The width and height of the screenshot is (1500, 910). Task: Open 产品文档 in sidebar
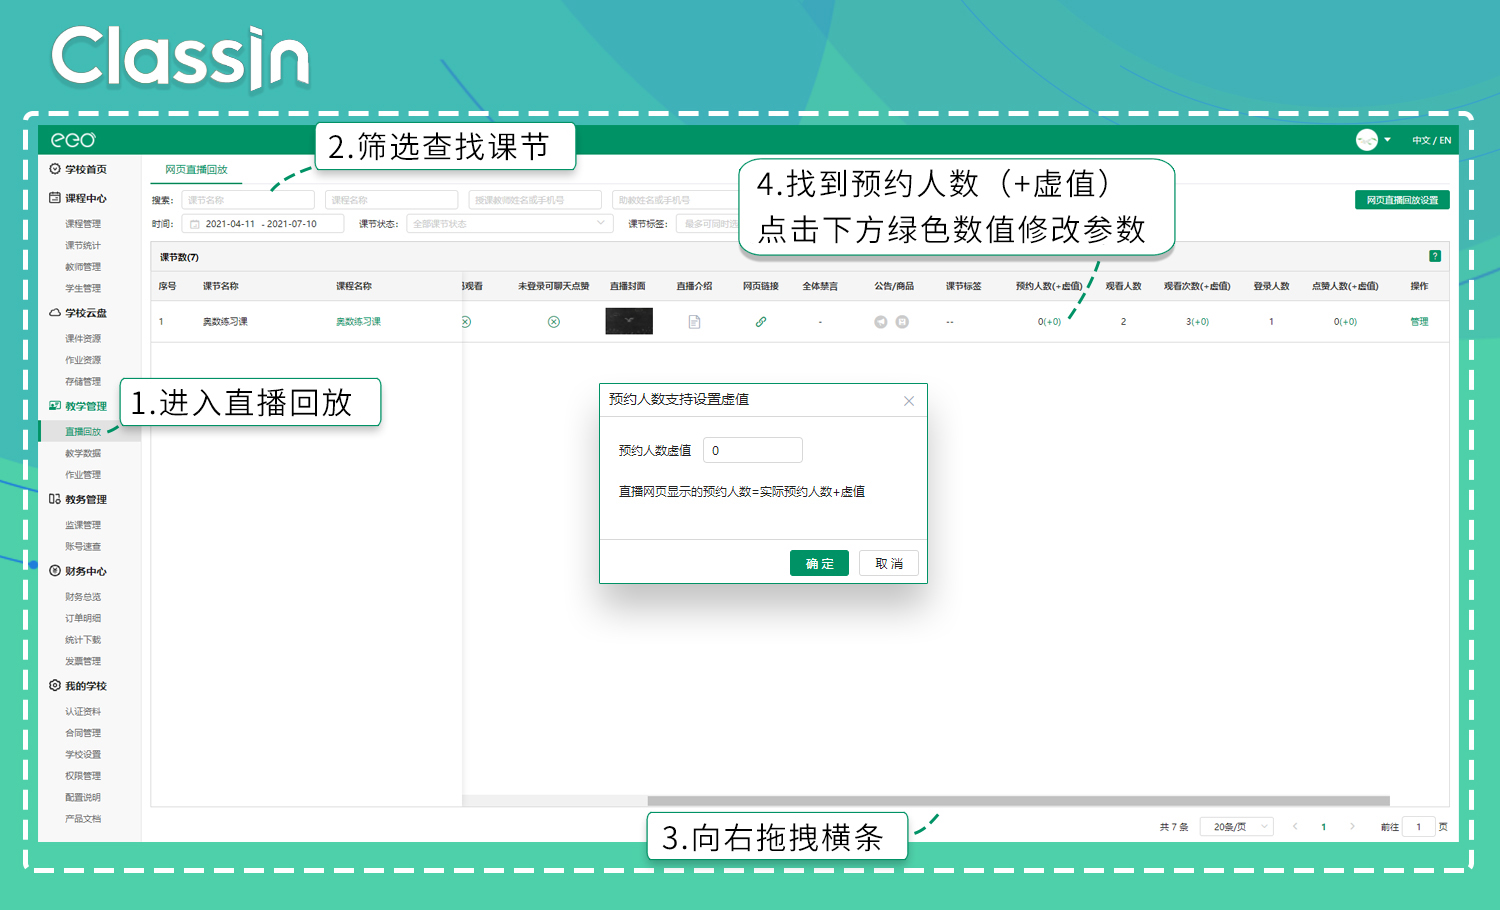[x=83, y=819]
